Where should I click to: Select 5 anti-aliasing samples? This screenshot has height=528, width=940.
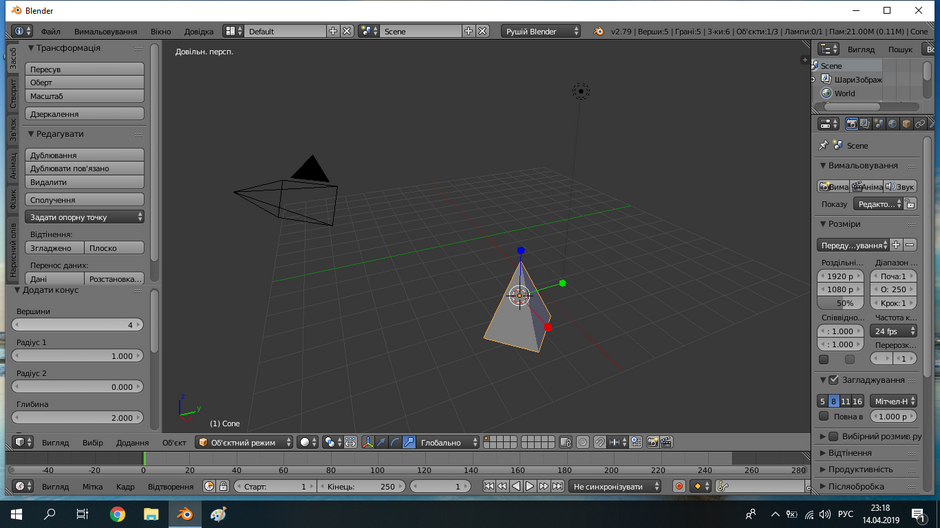(822, 401)
